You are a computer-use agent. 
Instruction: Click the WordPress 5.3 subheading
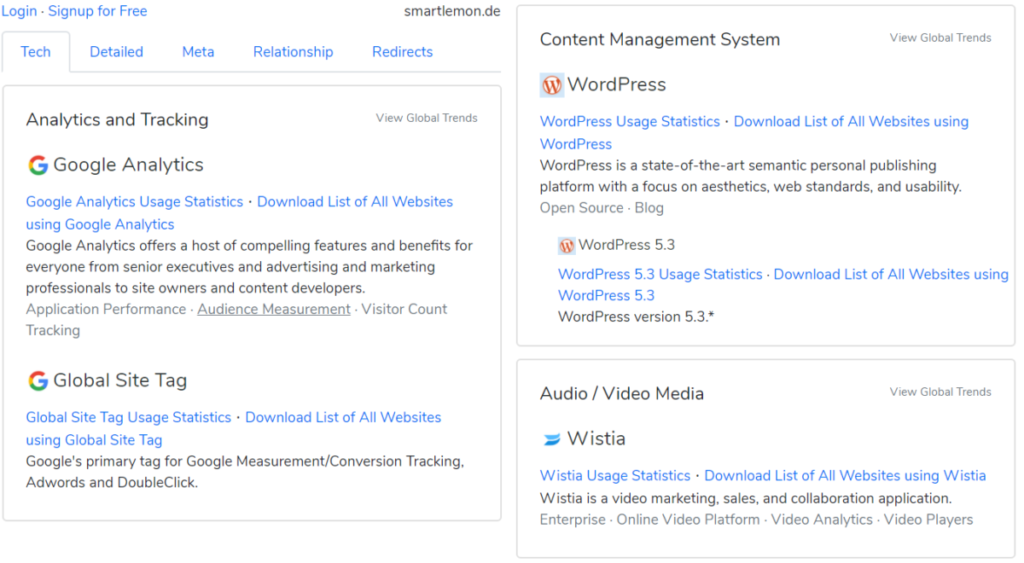click(627, 245)
